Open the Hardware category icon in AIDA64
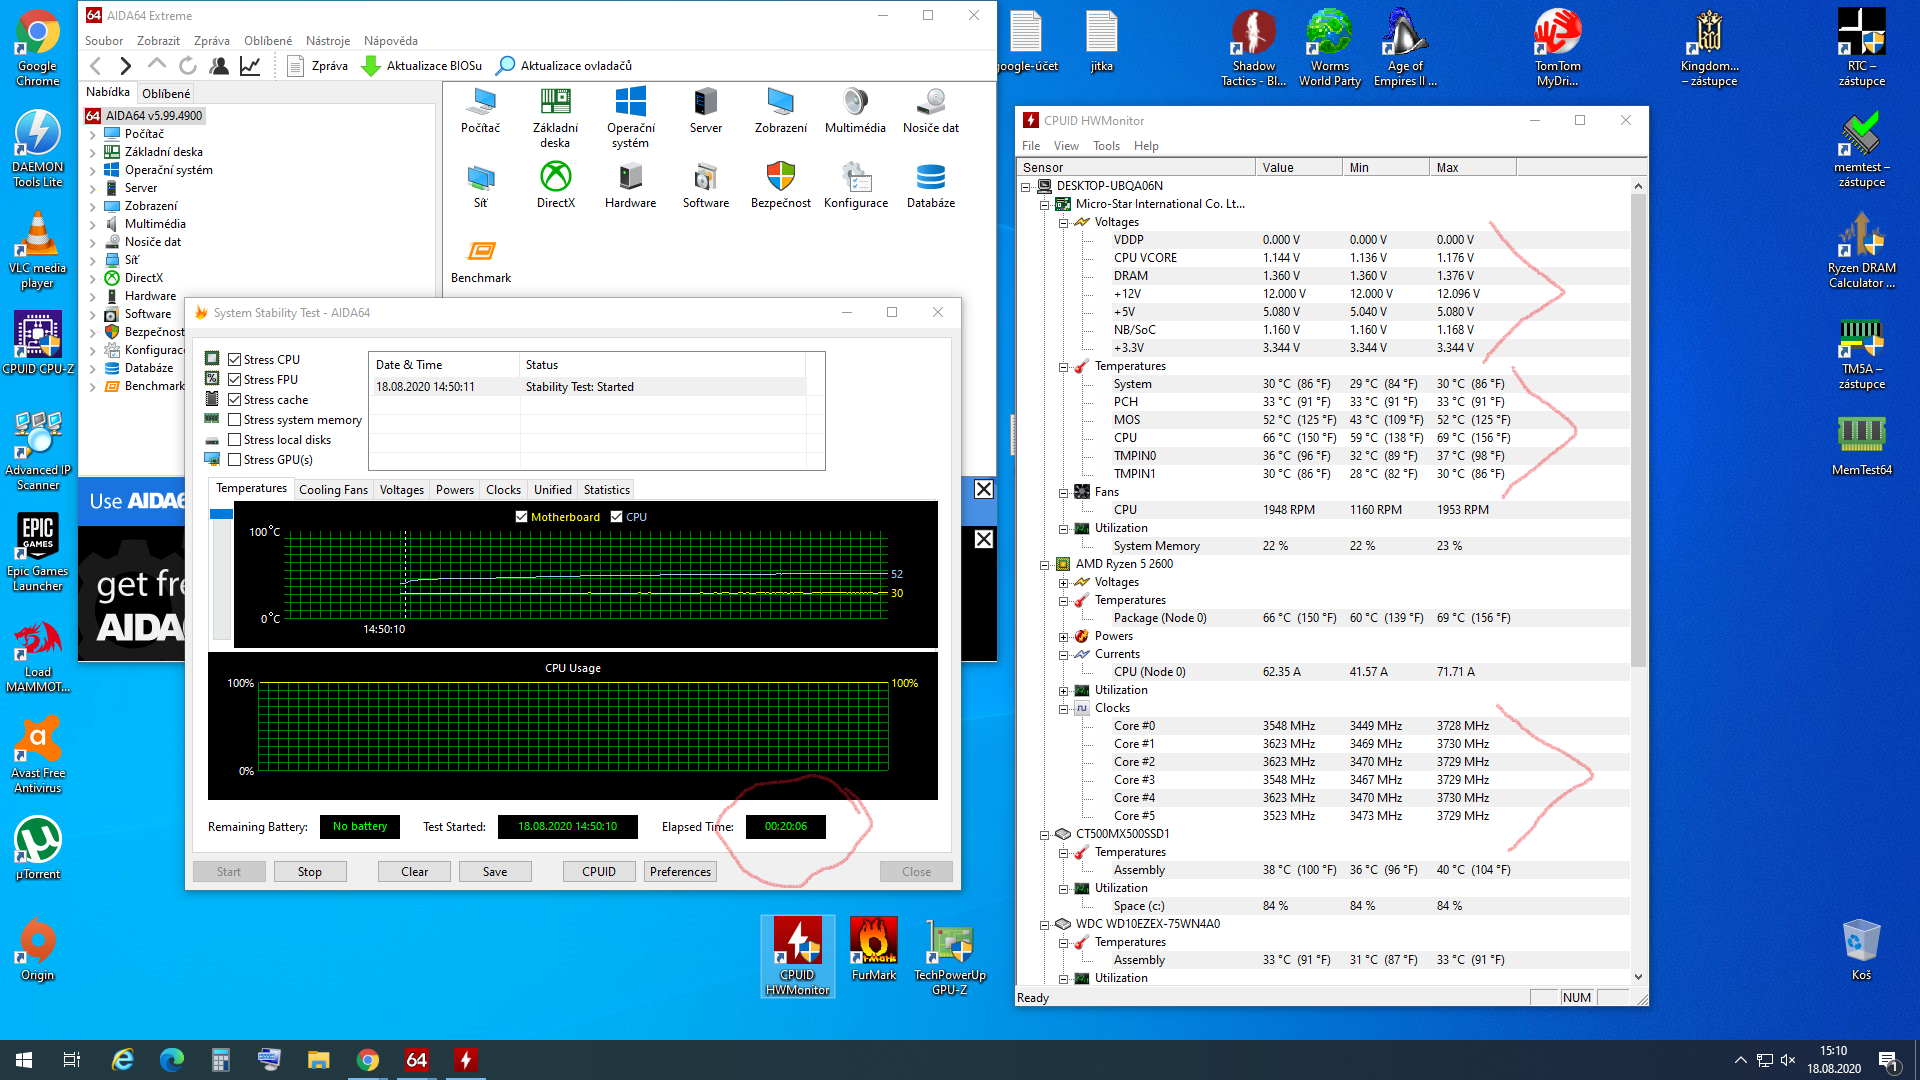The width and height of the screenshot is (1920, 1080). point(631,186)
